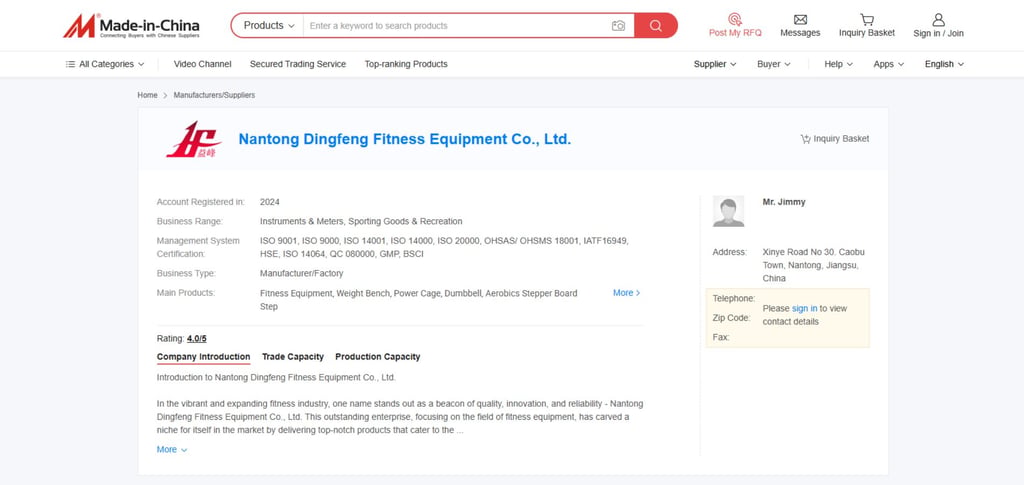This screenshot has height=485, width=1024.
Task: Select the address text Xinye Road No 30
Action: pos(814,265)
